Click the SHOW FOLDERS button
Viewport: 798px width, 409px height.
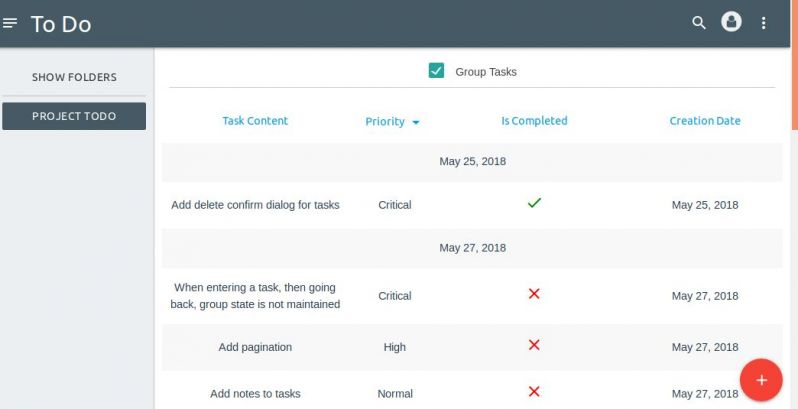pyautogui.click(x=74, y=77)
